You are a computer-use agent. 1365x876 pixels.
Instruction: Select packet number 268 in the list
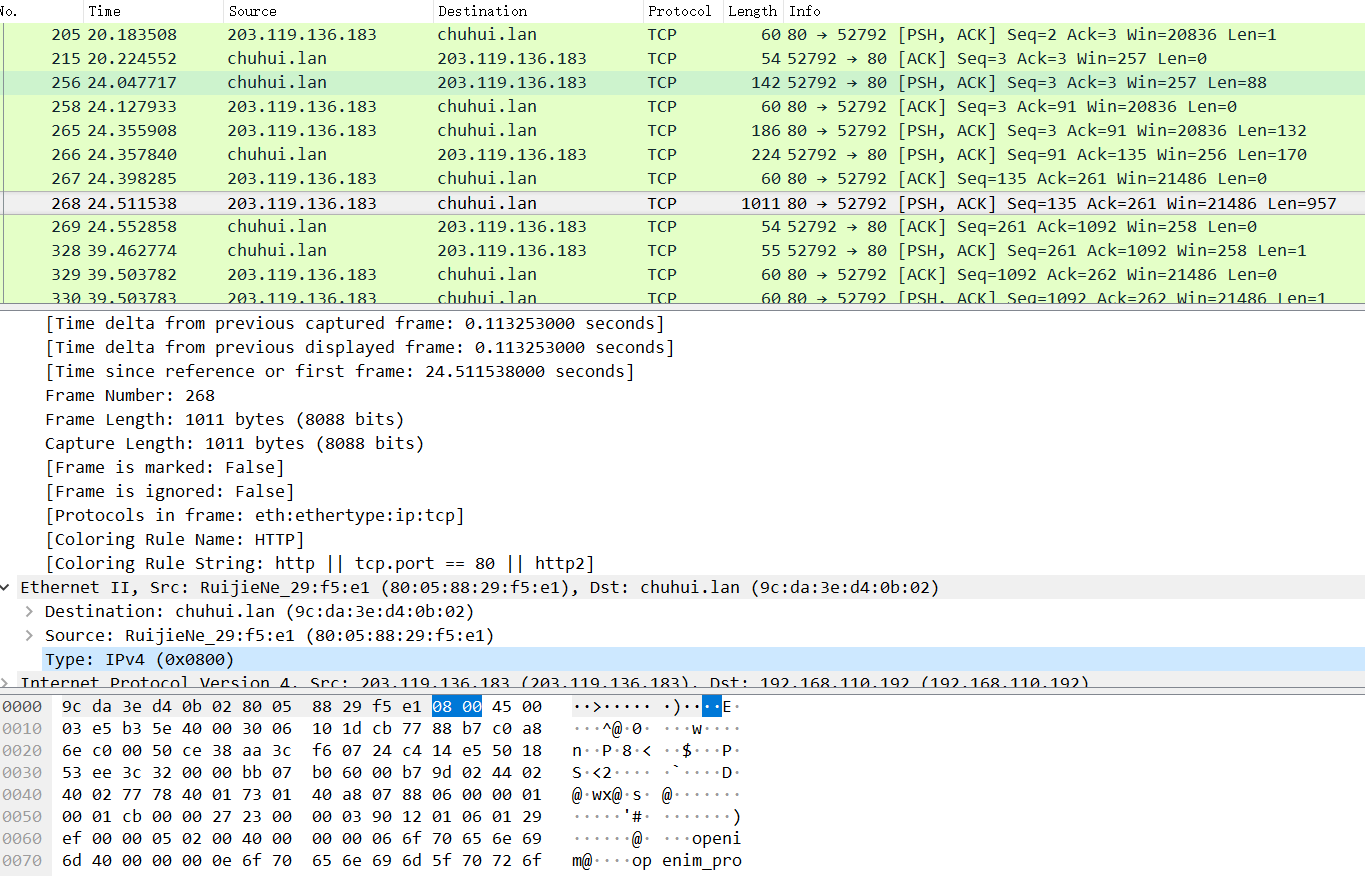coord(400,203)
